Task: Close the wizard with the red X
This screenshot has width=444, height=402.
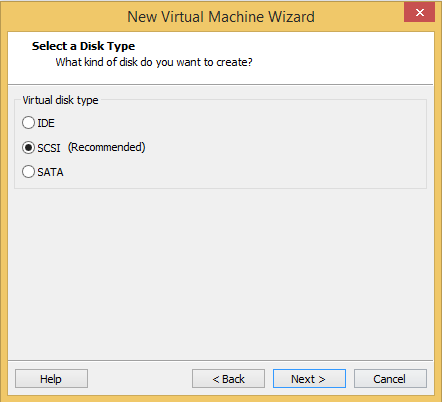Action: 419,12
